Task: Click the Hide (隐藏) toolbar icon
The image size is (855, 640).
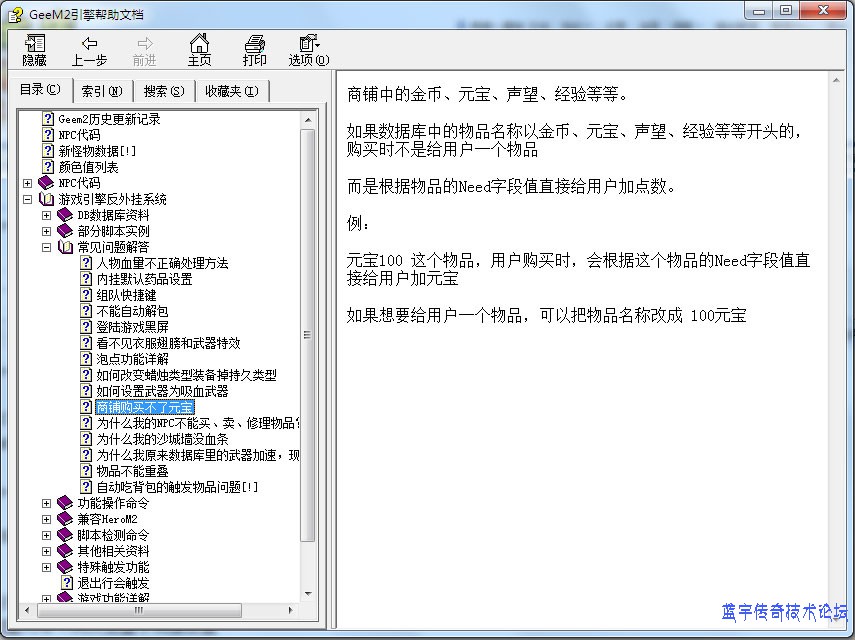Action: click(35, 43)
